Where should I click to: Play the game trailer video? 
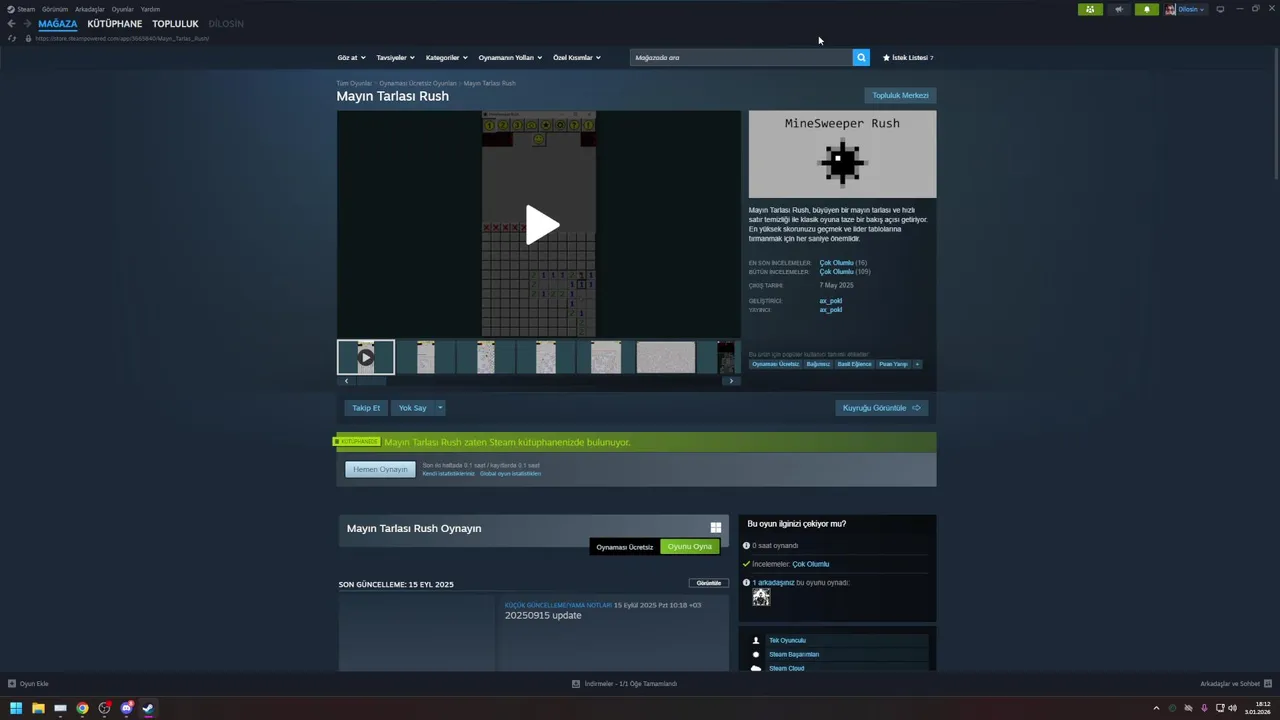tap(541, 224)
